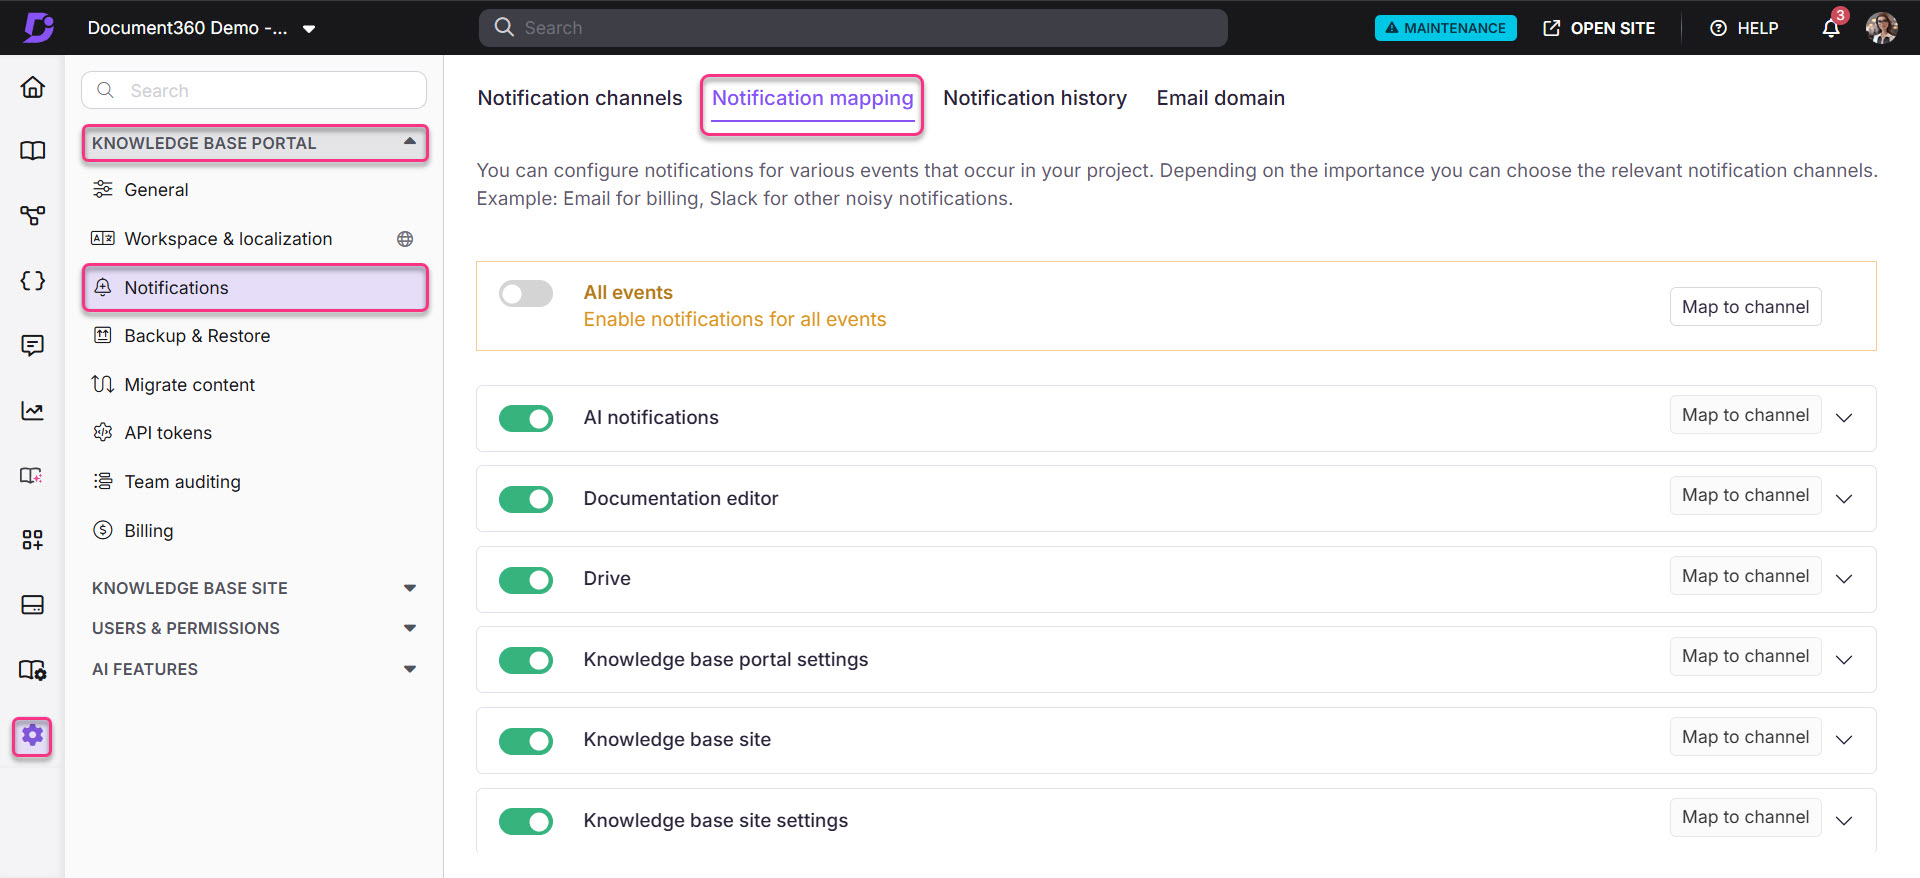The width and height of the screenshot is (1920, 878).
Task: Click Map to channel for Knowledge base site
Action: (x=1745, y=737)
